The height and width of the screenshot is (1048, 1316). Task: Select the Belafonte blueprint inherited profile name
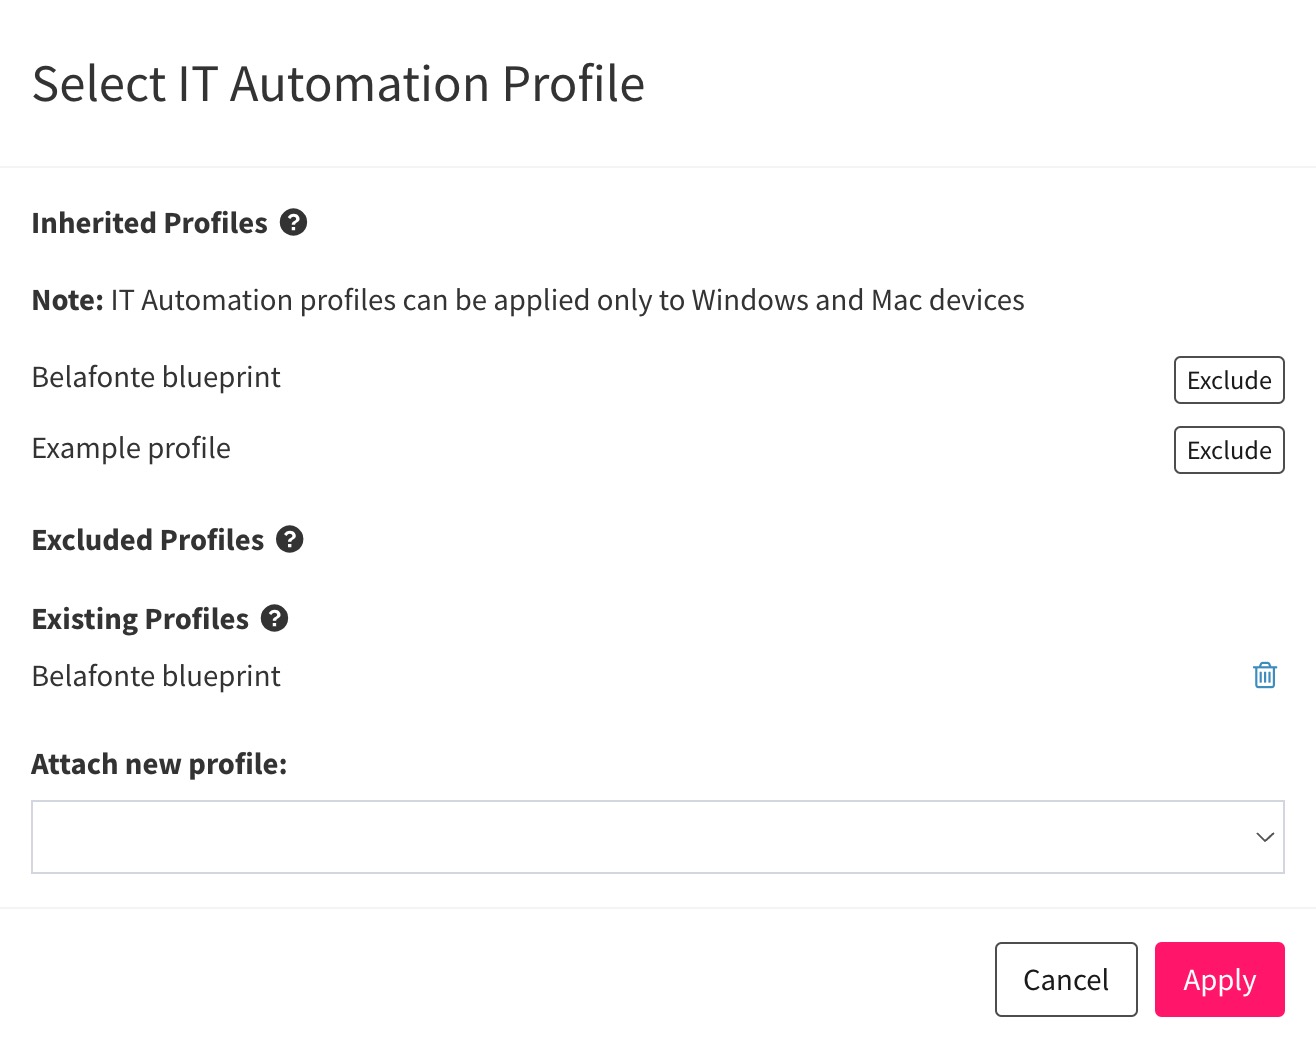click(156, 377)
